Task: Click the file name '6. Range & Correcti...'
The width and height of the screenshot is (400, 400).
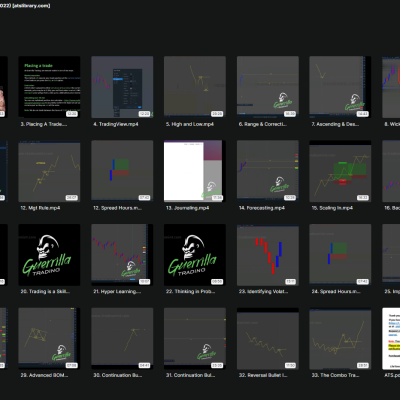Action: point(263,124)
